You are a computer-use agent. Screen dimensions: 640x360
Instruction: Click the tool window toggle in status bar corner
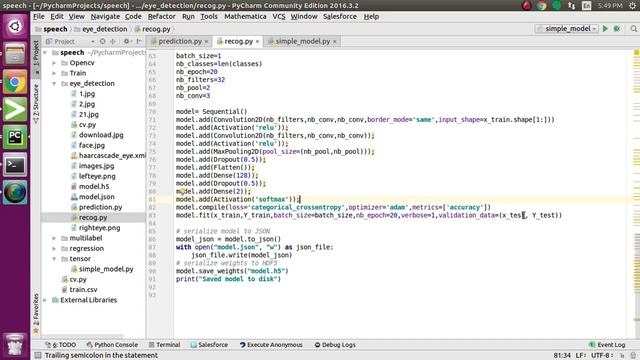point(38,356)
